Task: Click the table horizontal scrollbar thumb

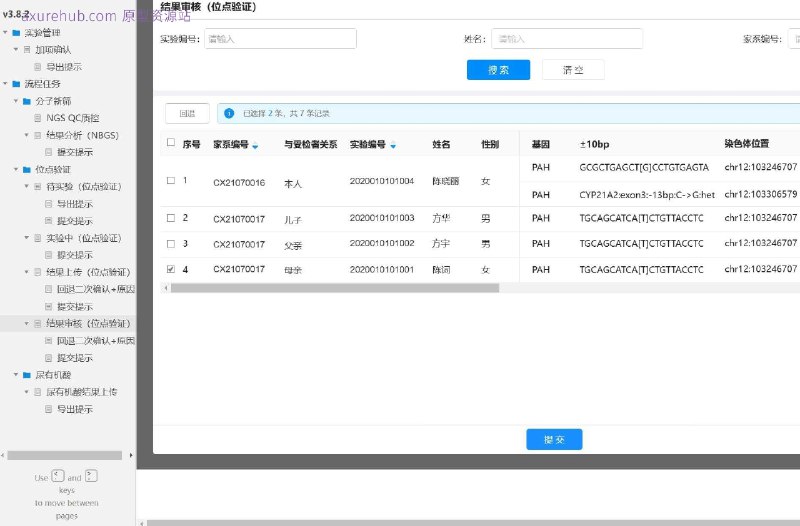Action: pyautogui.click(x=335, y=288)
